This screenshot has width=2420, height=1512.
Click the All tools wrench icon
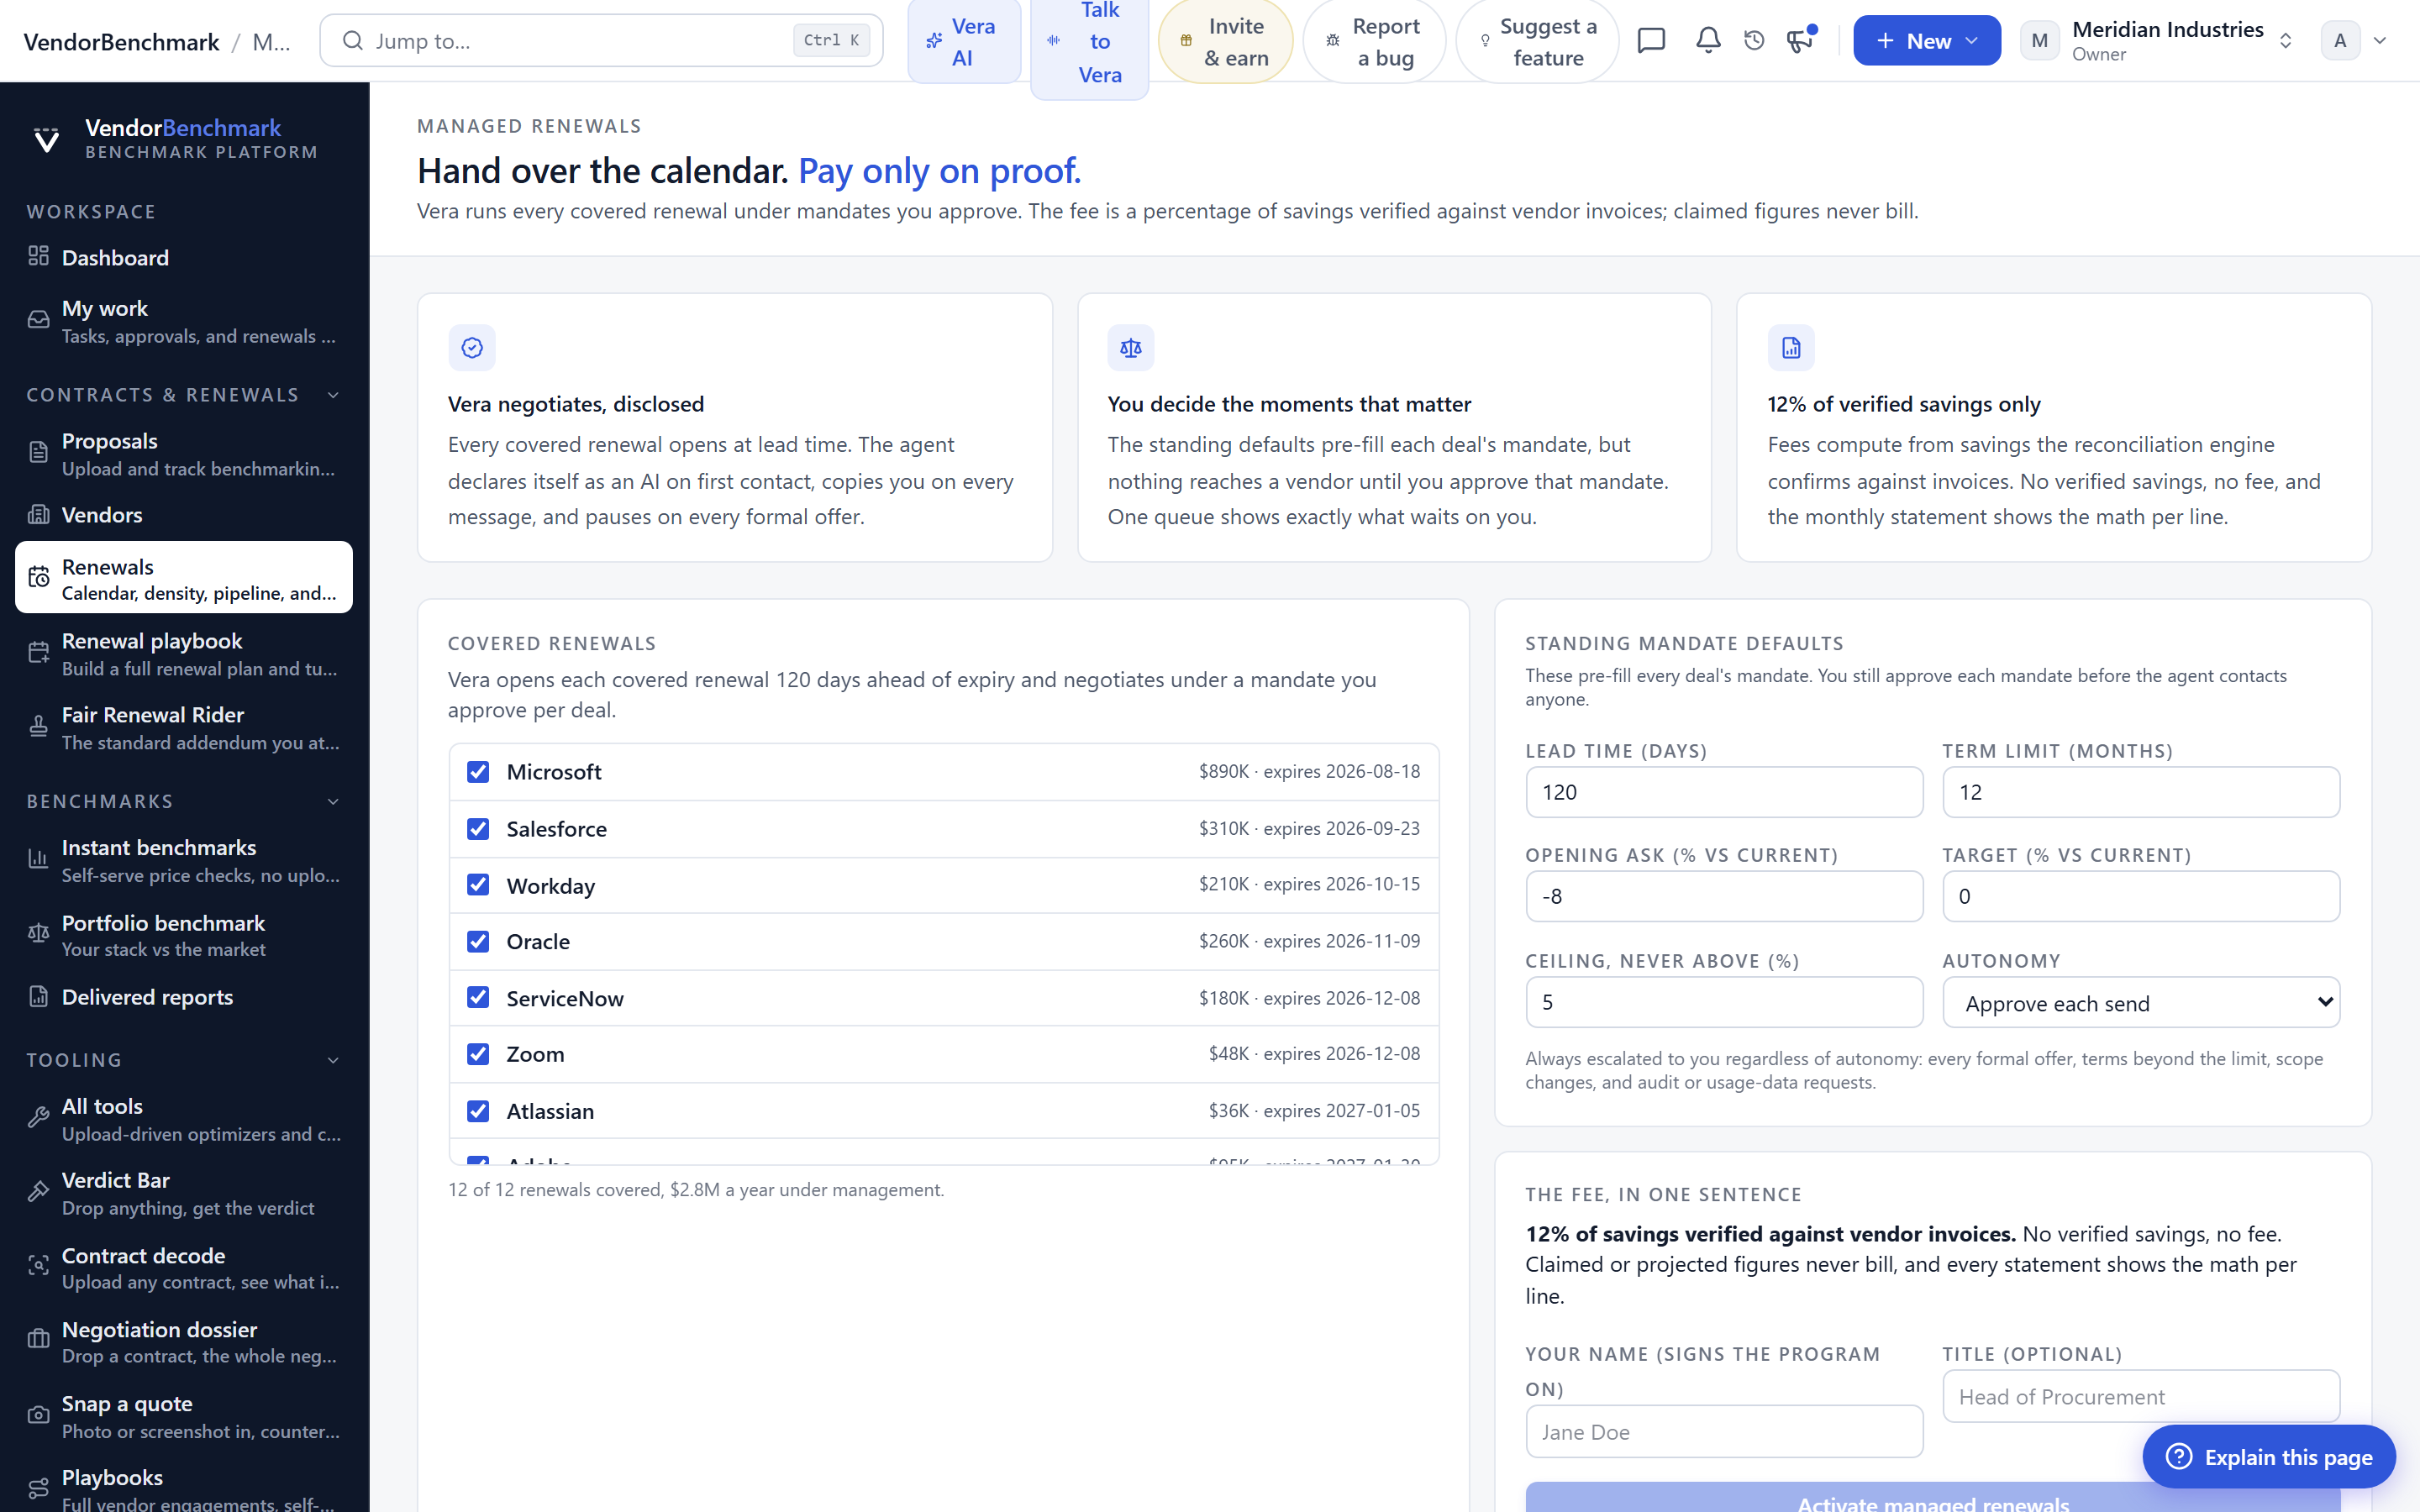pos(38,1119)
